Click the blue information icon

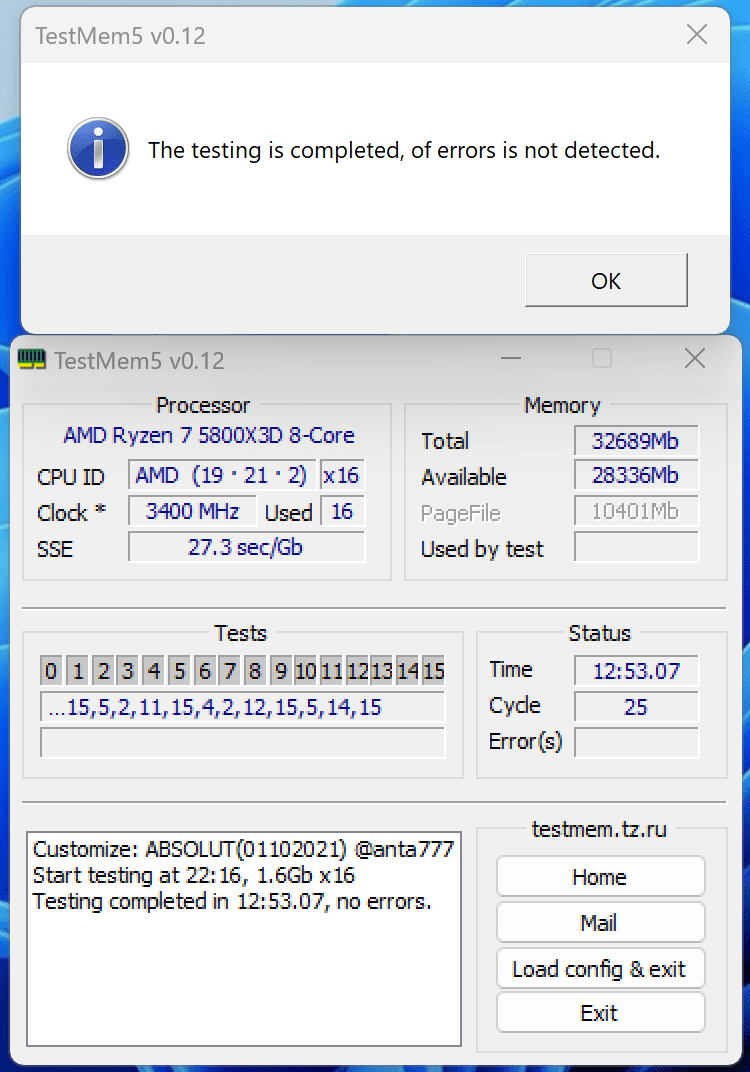(98, 148)
